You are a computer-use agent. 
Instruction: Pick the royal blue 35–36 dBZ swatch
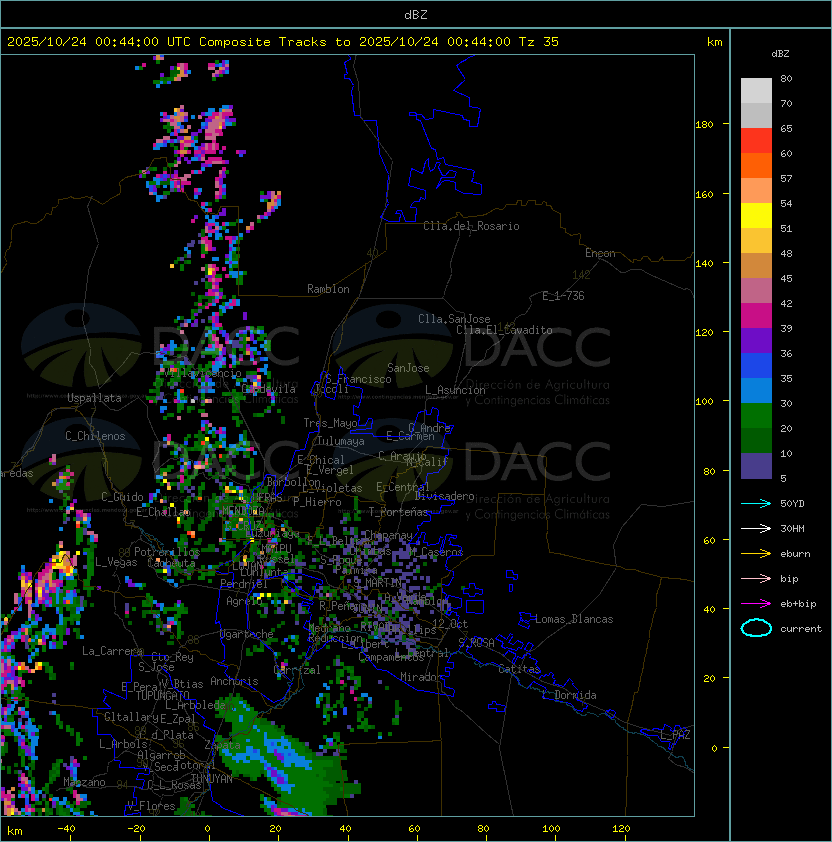756,366
